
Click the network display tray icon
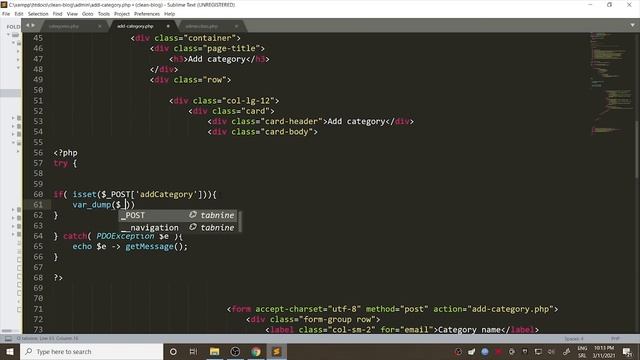pyautogui.click(x=538, y=351)
